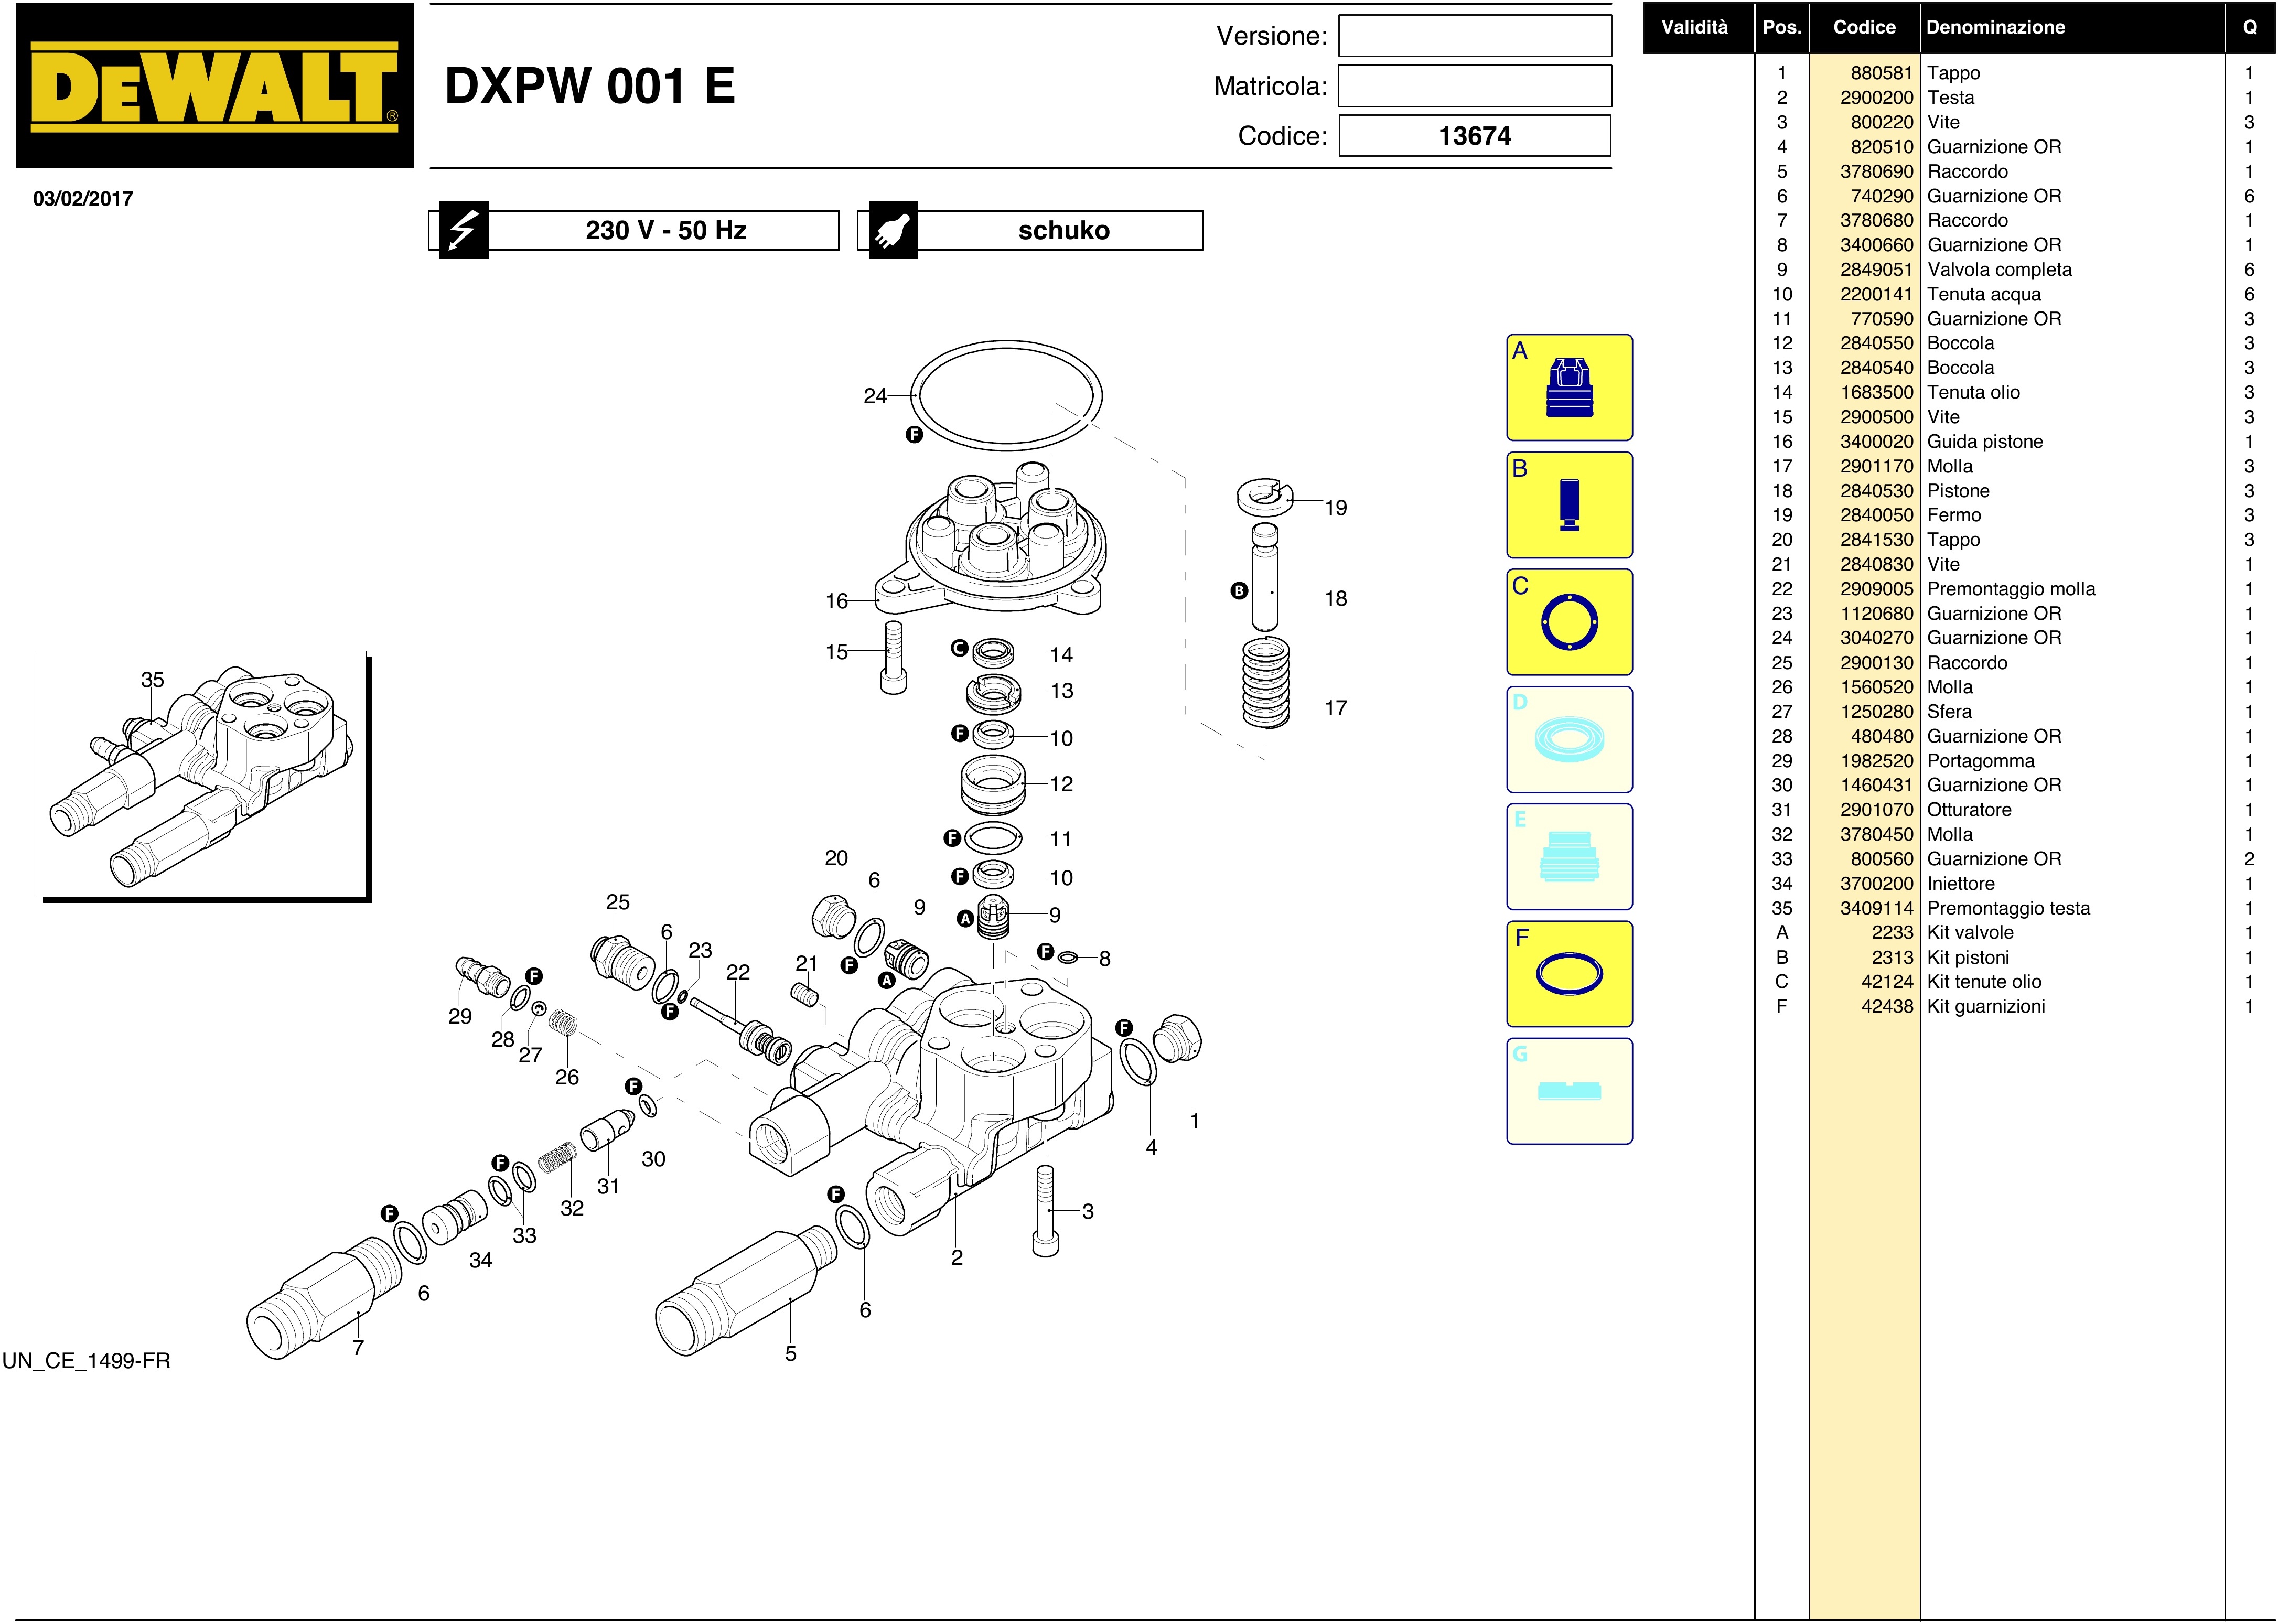Image resolution: width=2278 pixels, height=1624 pixels.
Task: Click the schuko plug icon
Action: (892, 230)
